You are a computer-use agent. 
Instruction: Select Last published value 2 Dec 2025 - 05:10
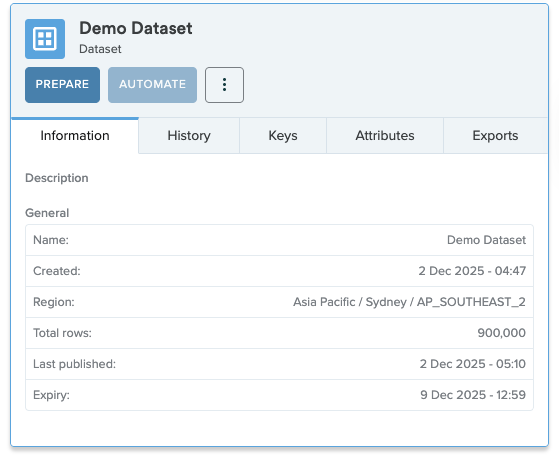tap(472, 364)
